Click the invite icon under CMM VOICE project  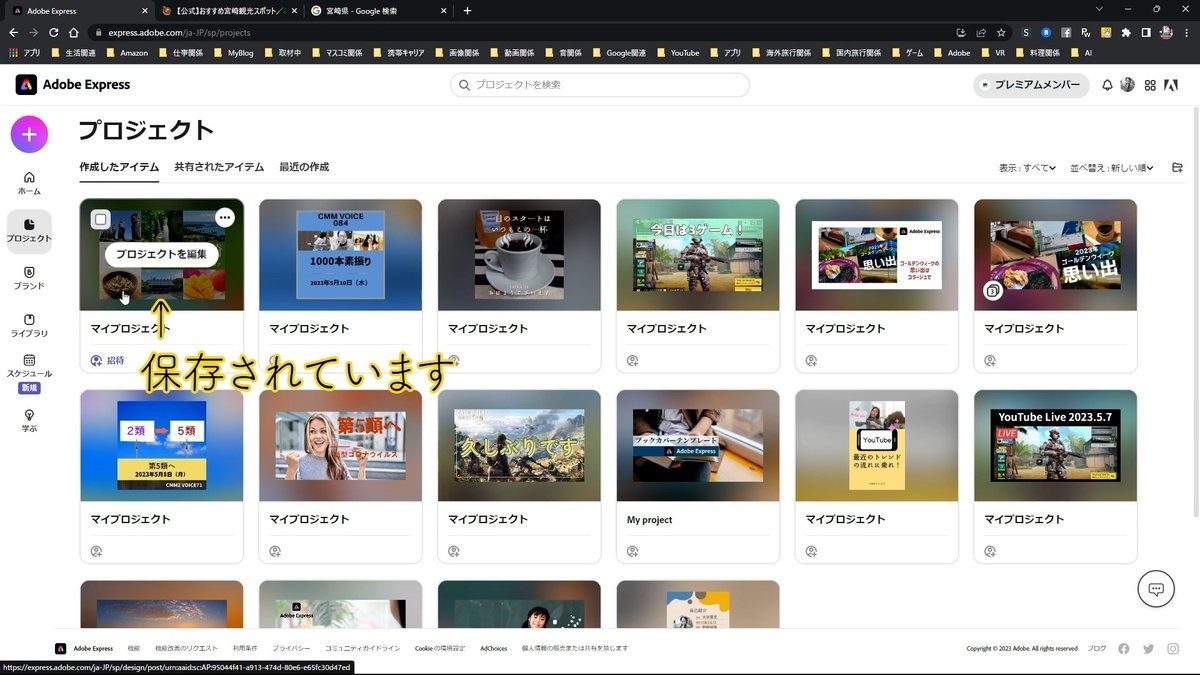[275, 360]
